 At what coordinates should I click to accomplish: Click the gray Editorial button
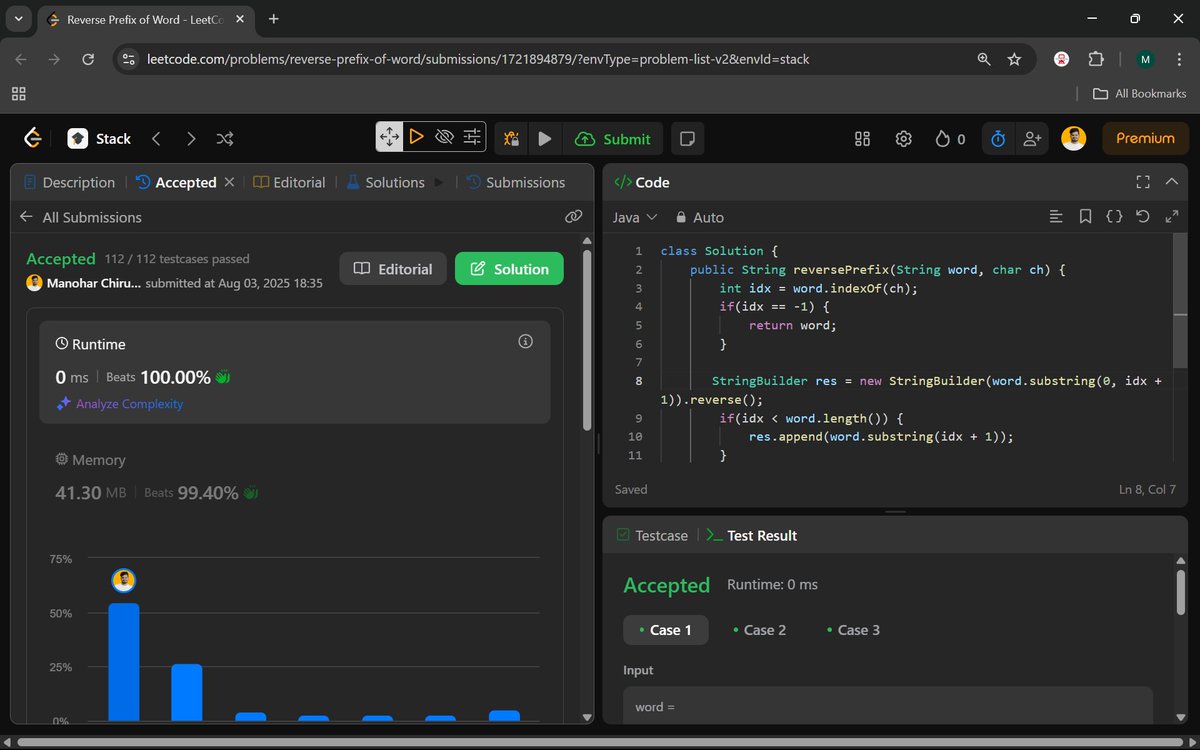pos(393,269)
